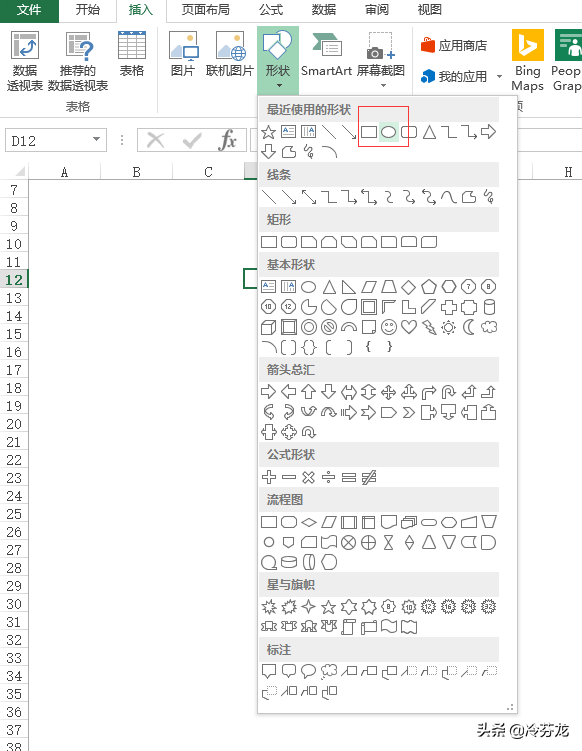Open the My Apps dropdown arrow

[500, 76]
